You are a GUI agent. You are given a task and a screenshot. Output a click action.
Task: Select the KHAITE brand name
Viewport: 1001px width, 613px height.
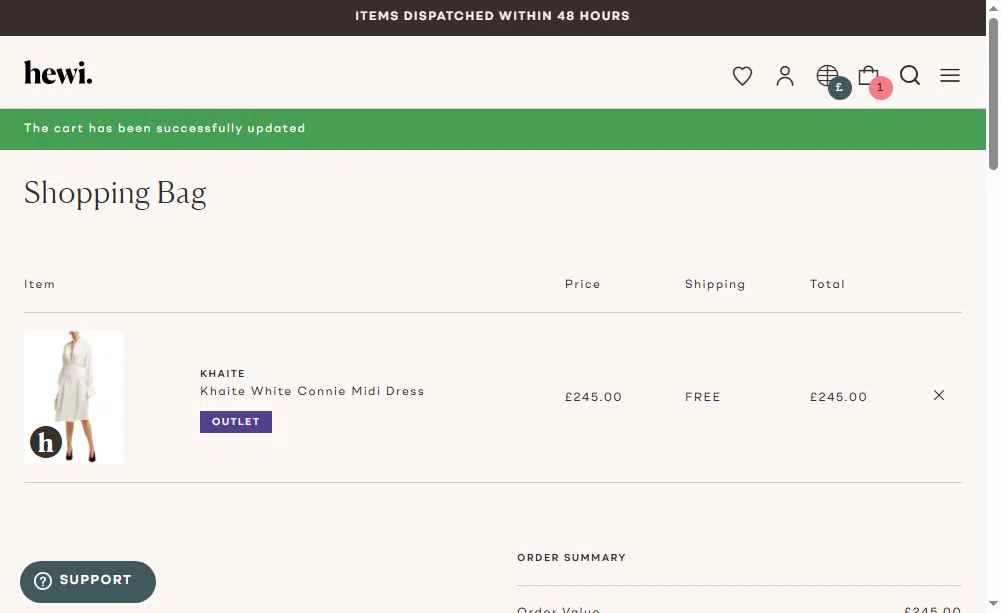[x=222, y=374]
